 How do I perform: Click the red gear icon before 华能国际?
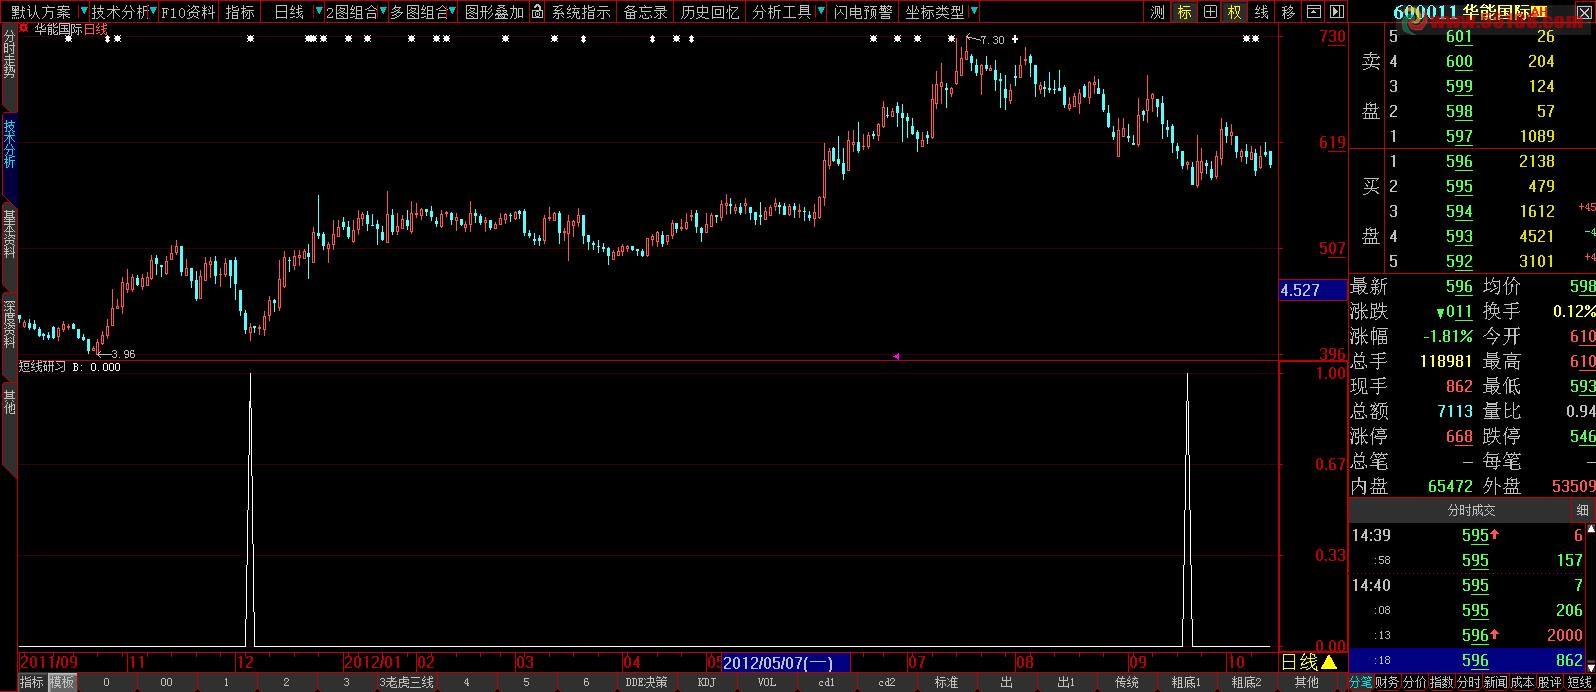click(x=24, y=28)
